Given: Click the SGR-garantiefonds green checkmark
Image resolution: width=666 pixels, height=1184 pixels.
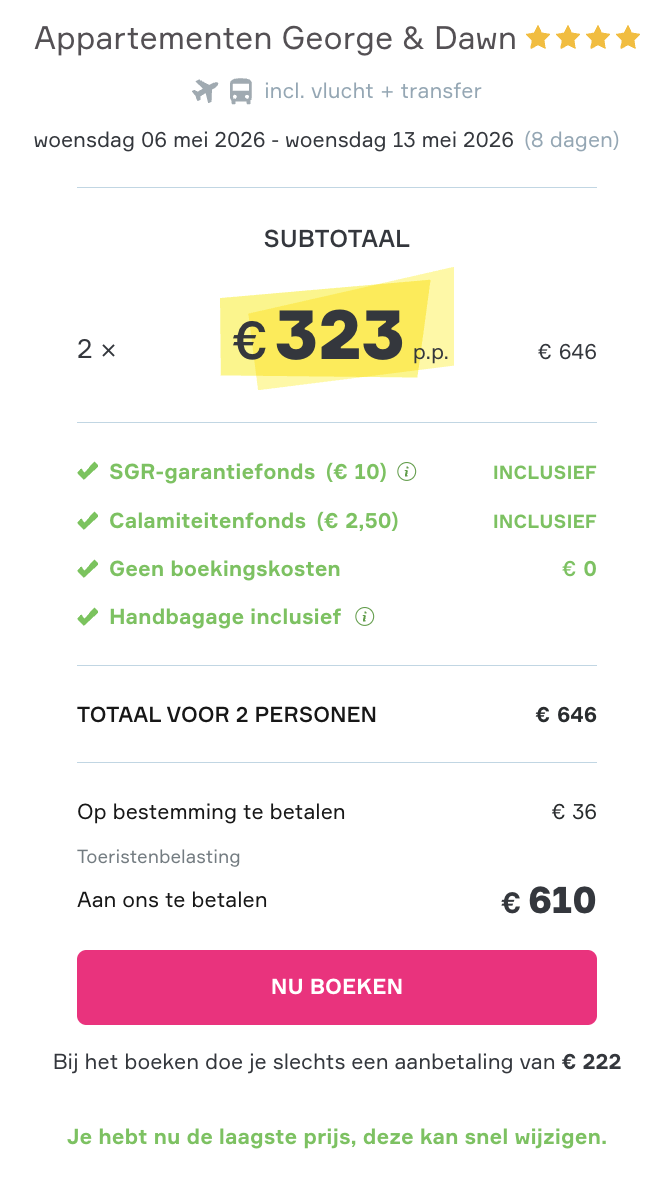Looking at the screenshot, I should (87, 472).
